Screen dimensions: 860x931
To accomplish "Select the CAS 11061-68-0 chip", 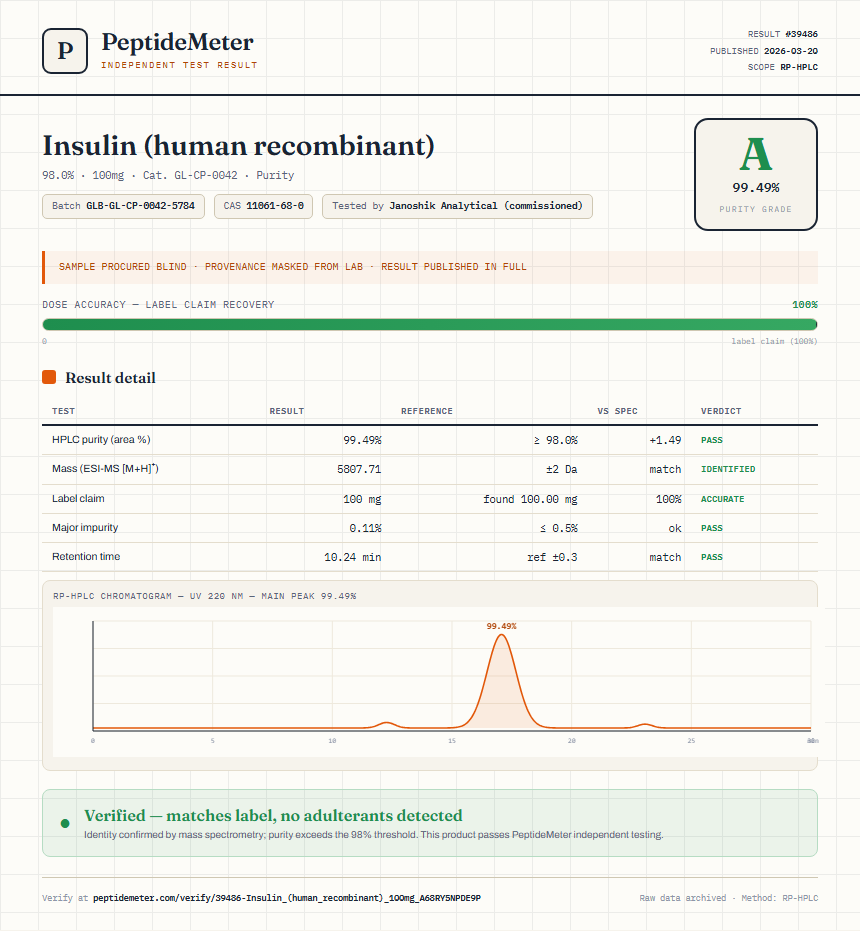I will (x=264, y=206).
